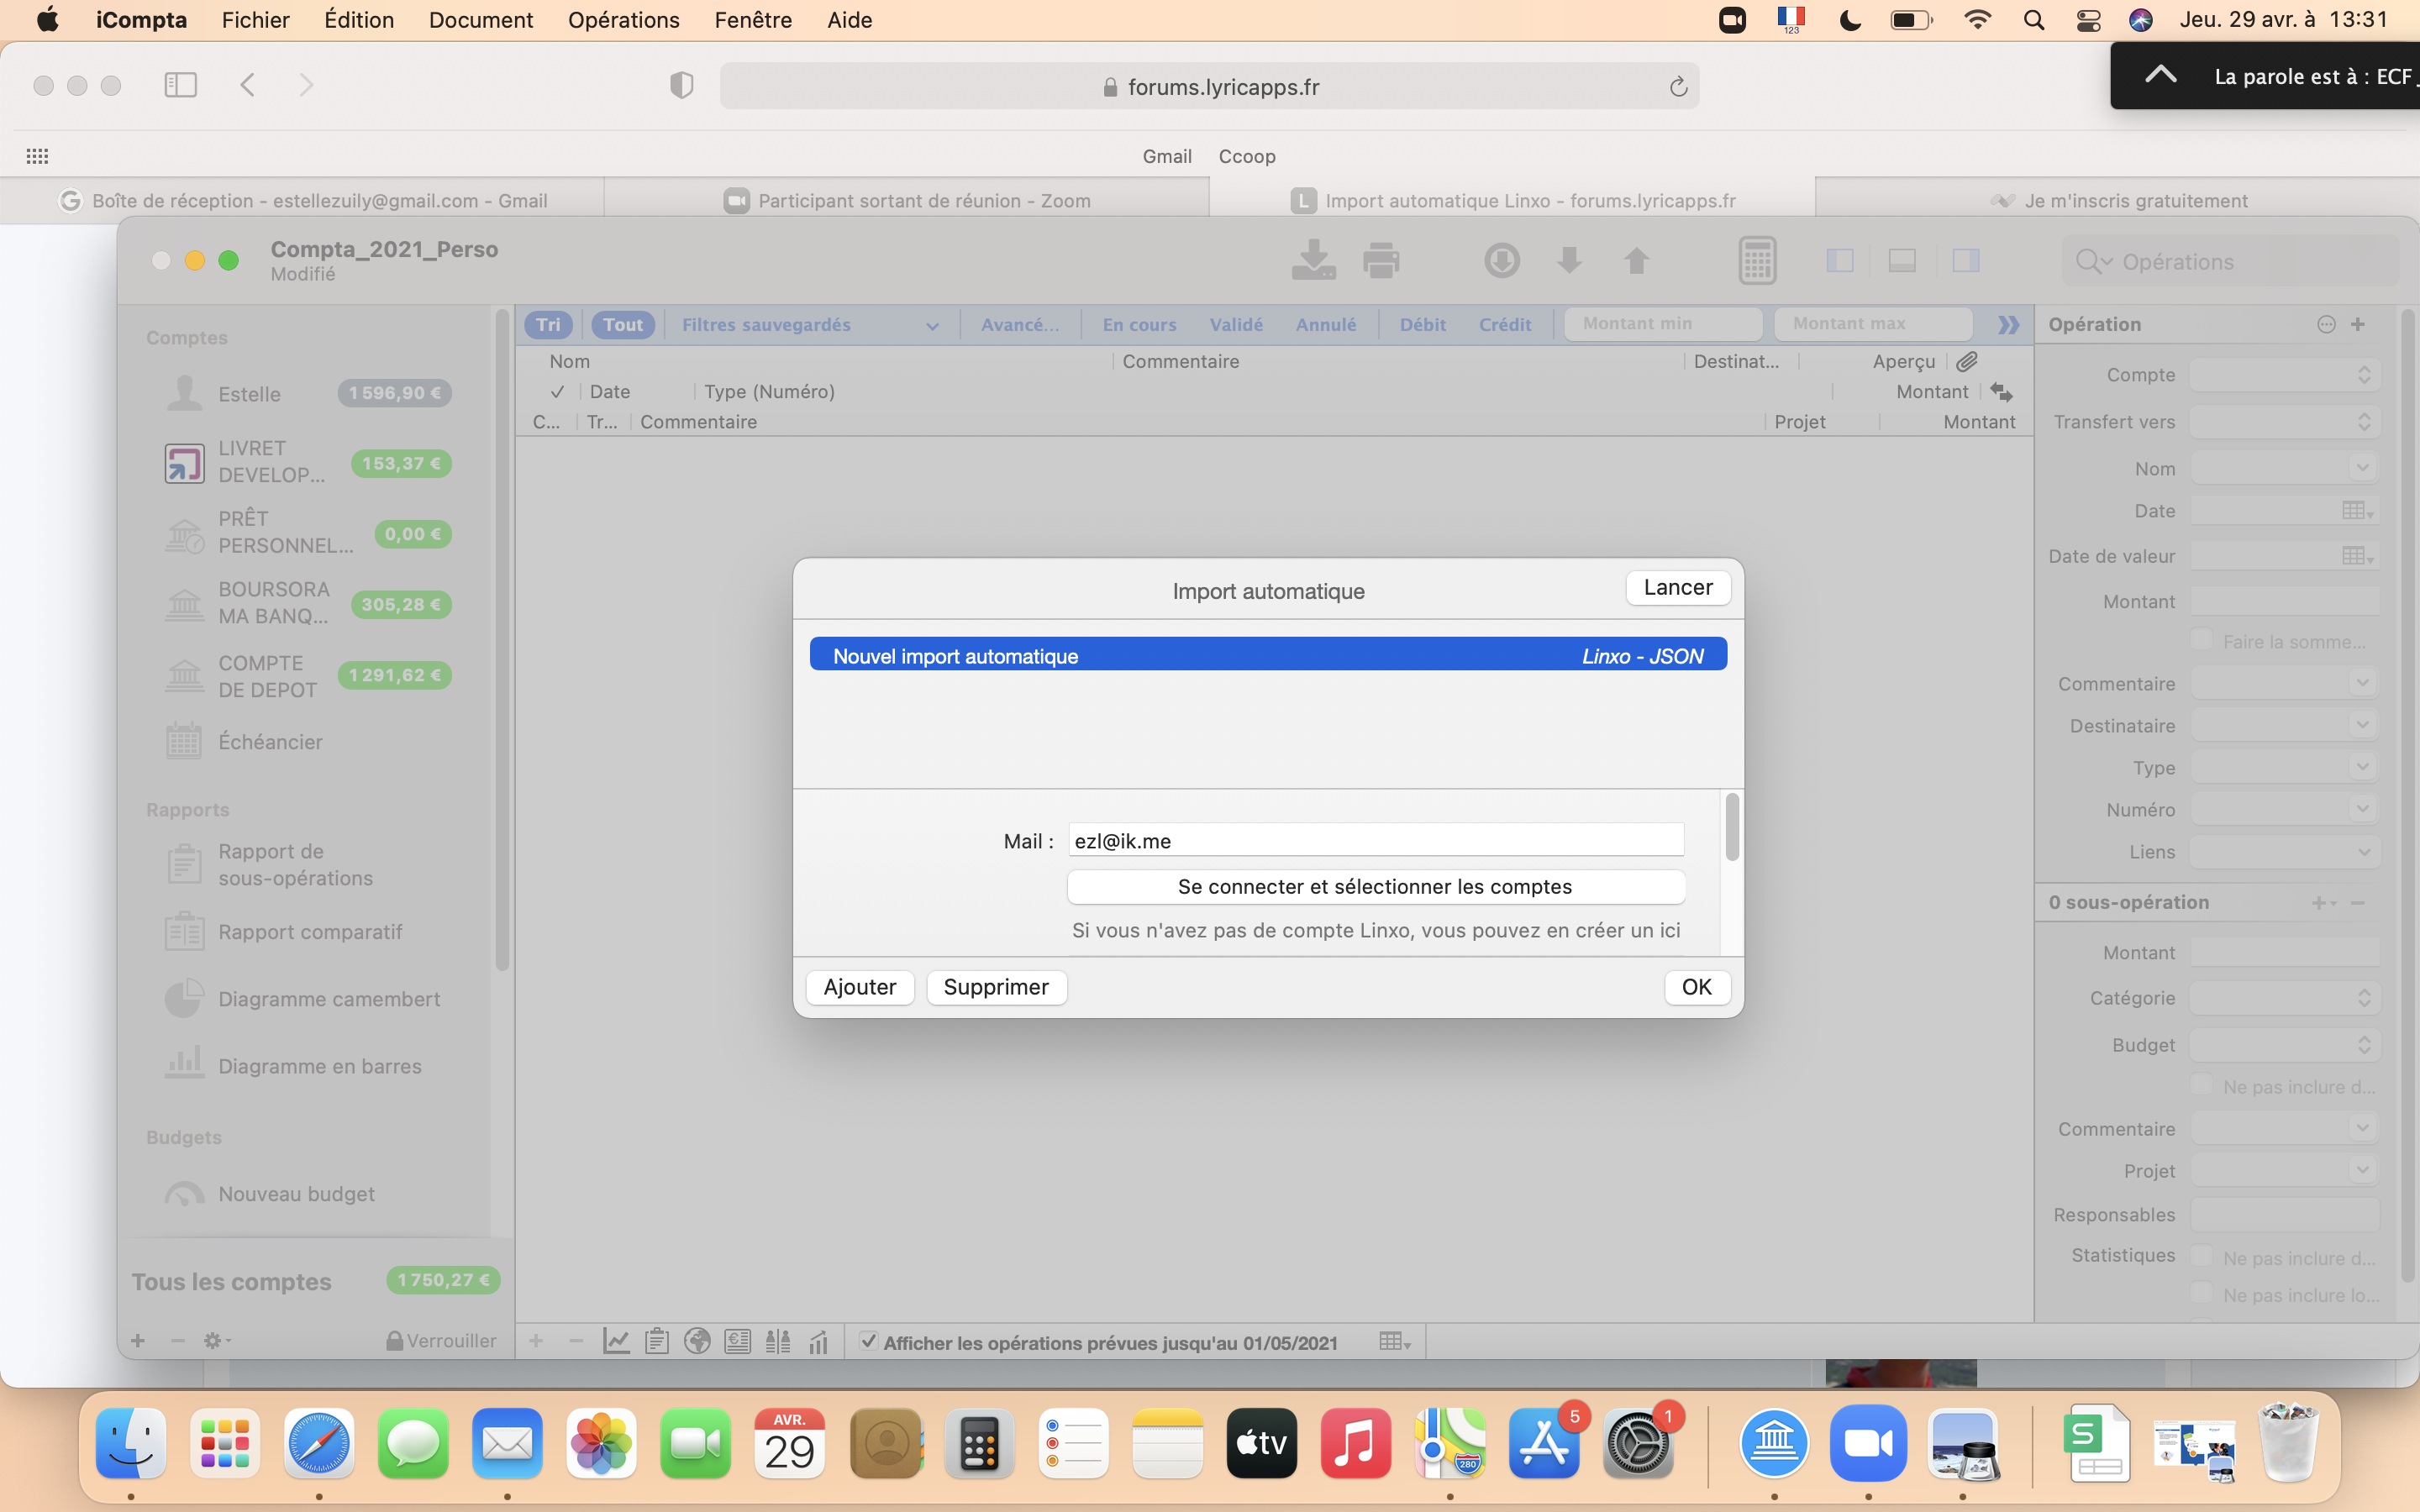Image resolution: width=2420 pixels, height=1512 pixels.
Task: Expand the Avancé filter dropdown
Action: coord(1019,323)
